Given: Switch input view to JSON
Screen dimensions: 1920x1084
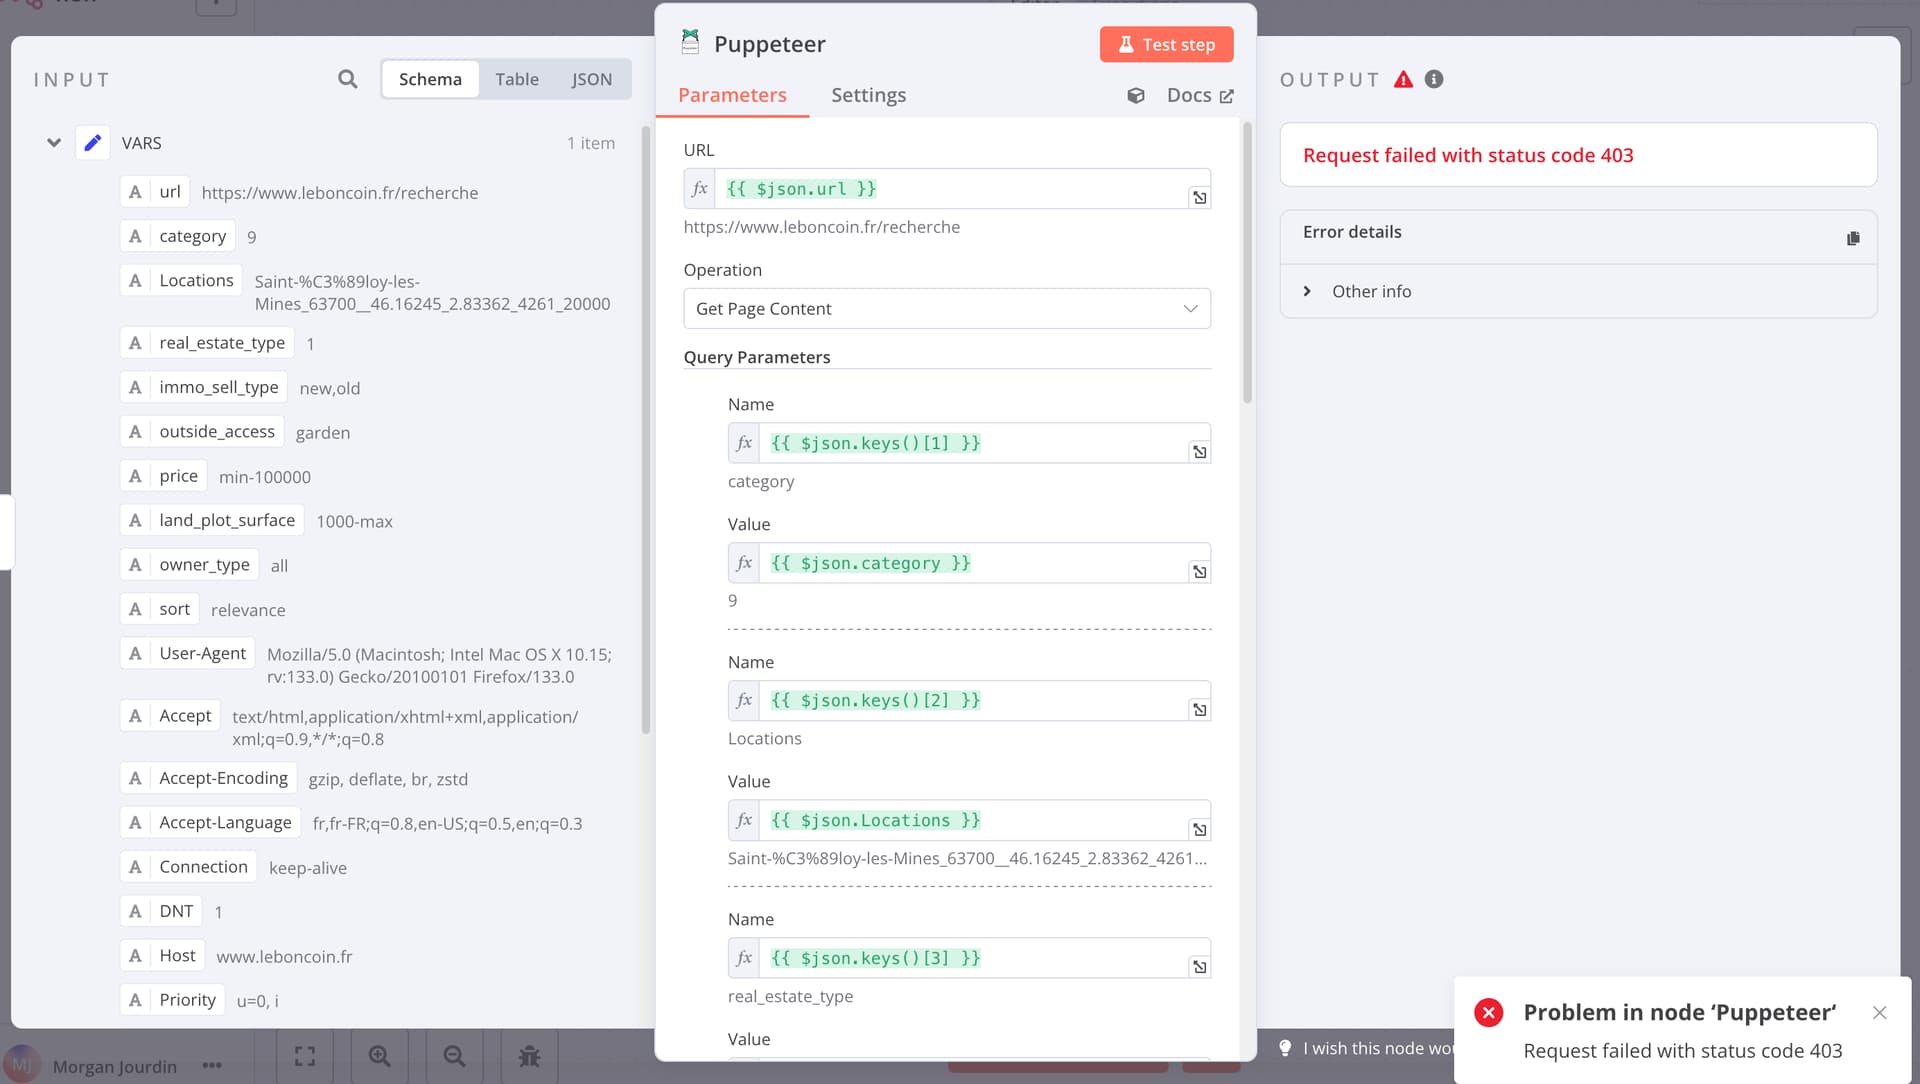Looking at the screenshot, I should click(x=591, y=79).
